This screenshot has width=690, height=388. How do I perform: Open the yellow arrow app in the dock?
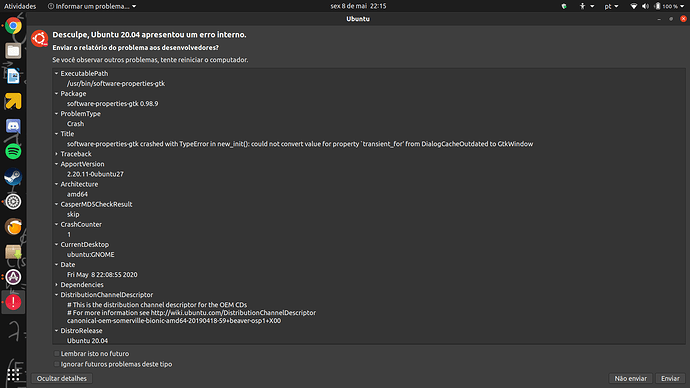pyautogui.click(x=13, y=101)
